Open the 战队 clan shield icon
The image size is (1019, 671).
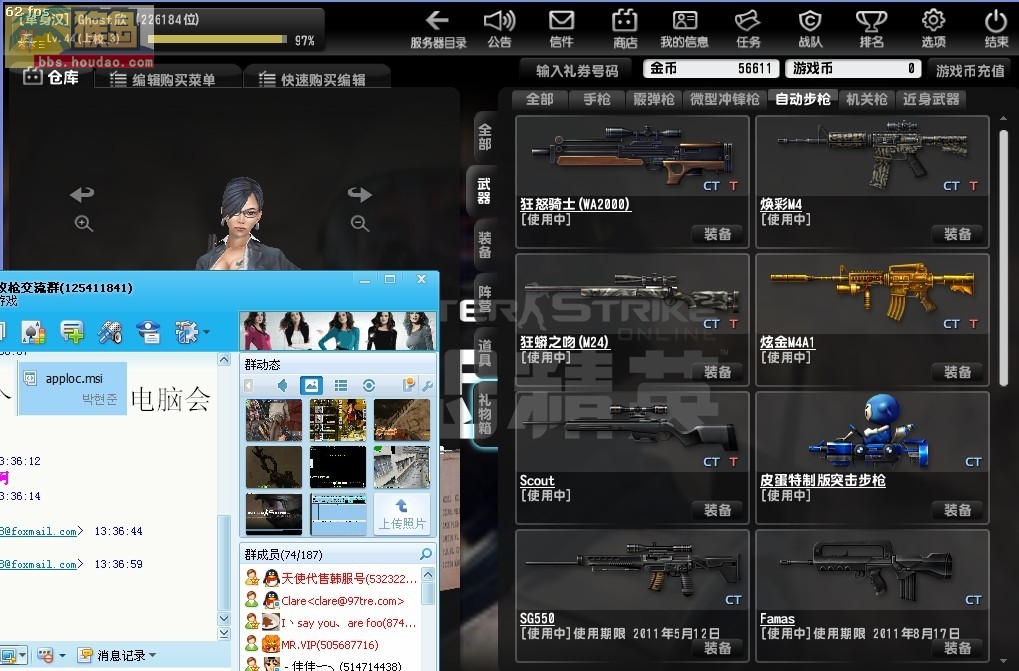click(x=810, y=29)
